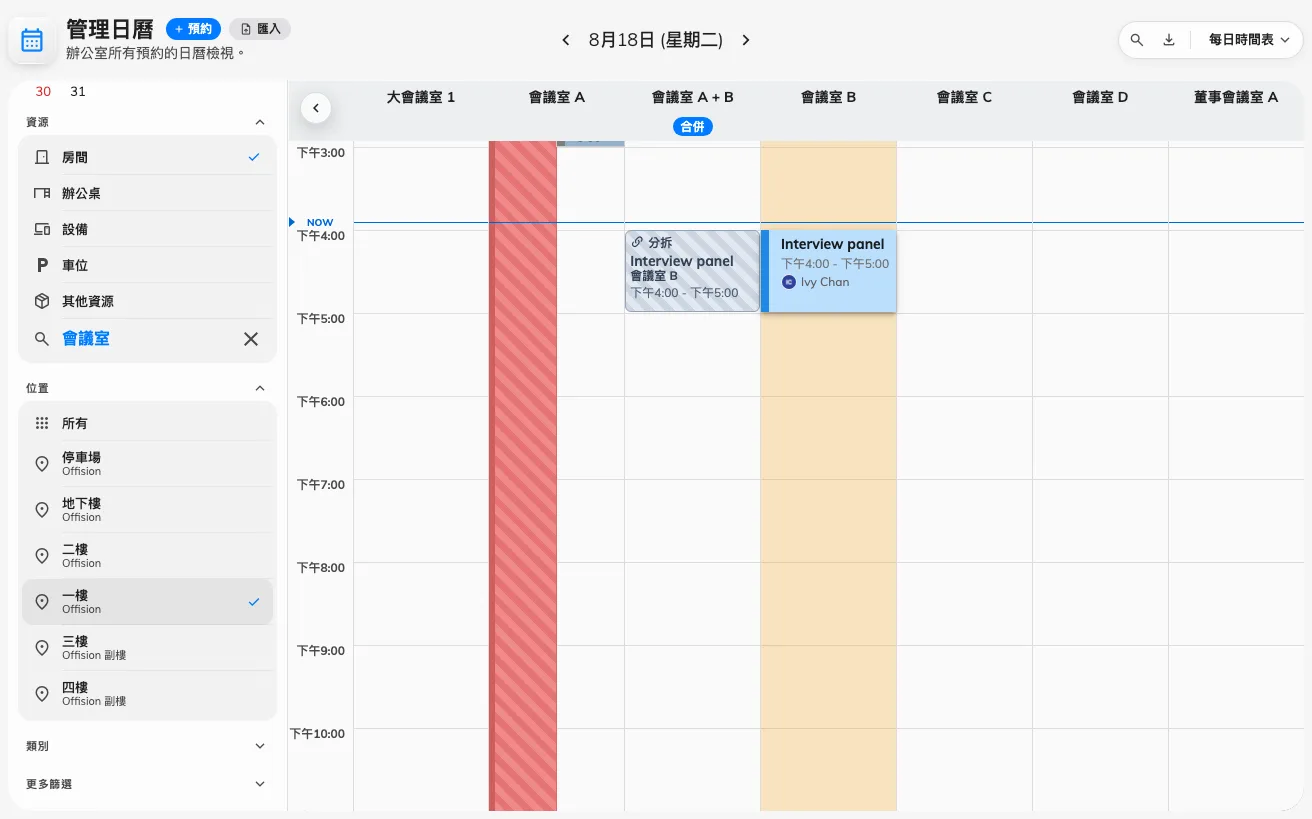Select the 四樓 location

click(x=147, y=693)
